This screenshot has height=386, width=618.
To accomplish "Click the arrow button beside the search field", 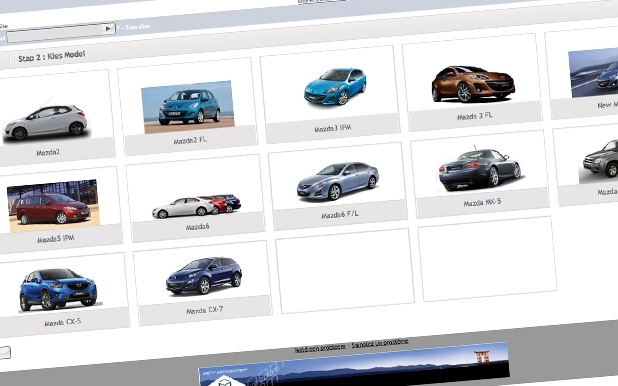I will click(108, 29).
